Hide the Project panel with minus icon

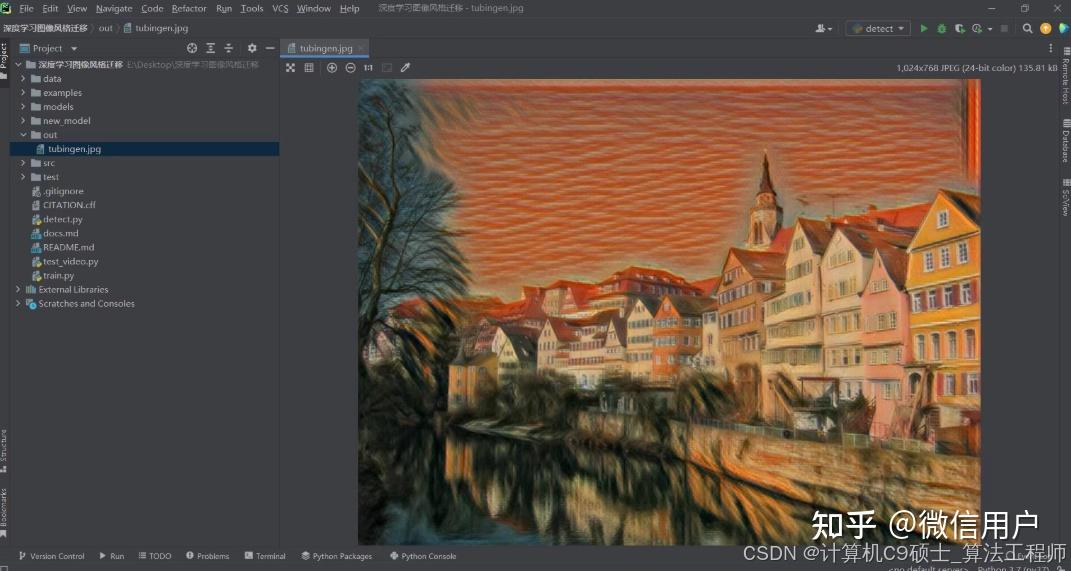(270, 48)
